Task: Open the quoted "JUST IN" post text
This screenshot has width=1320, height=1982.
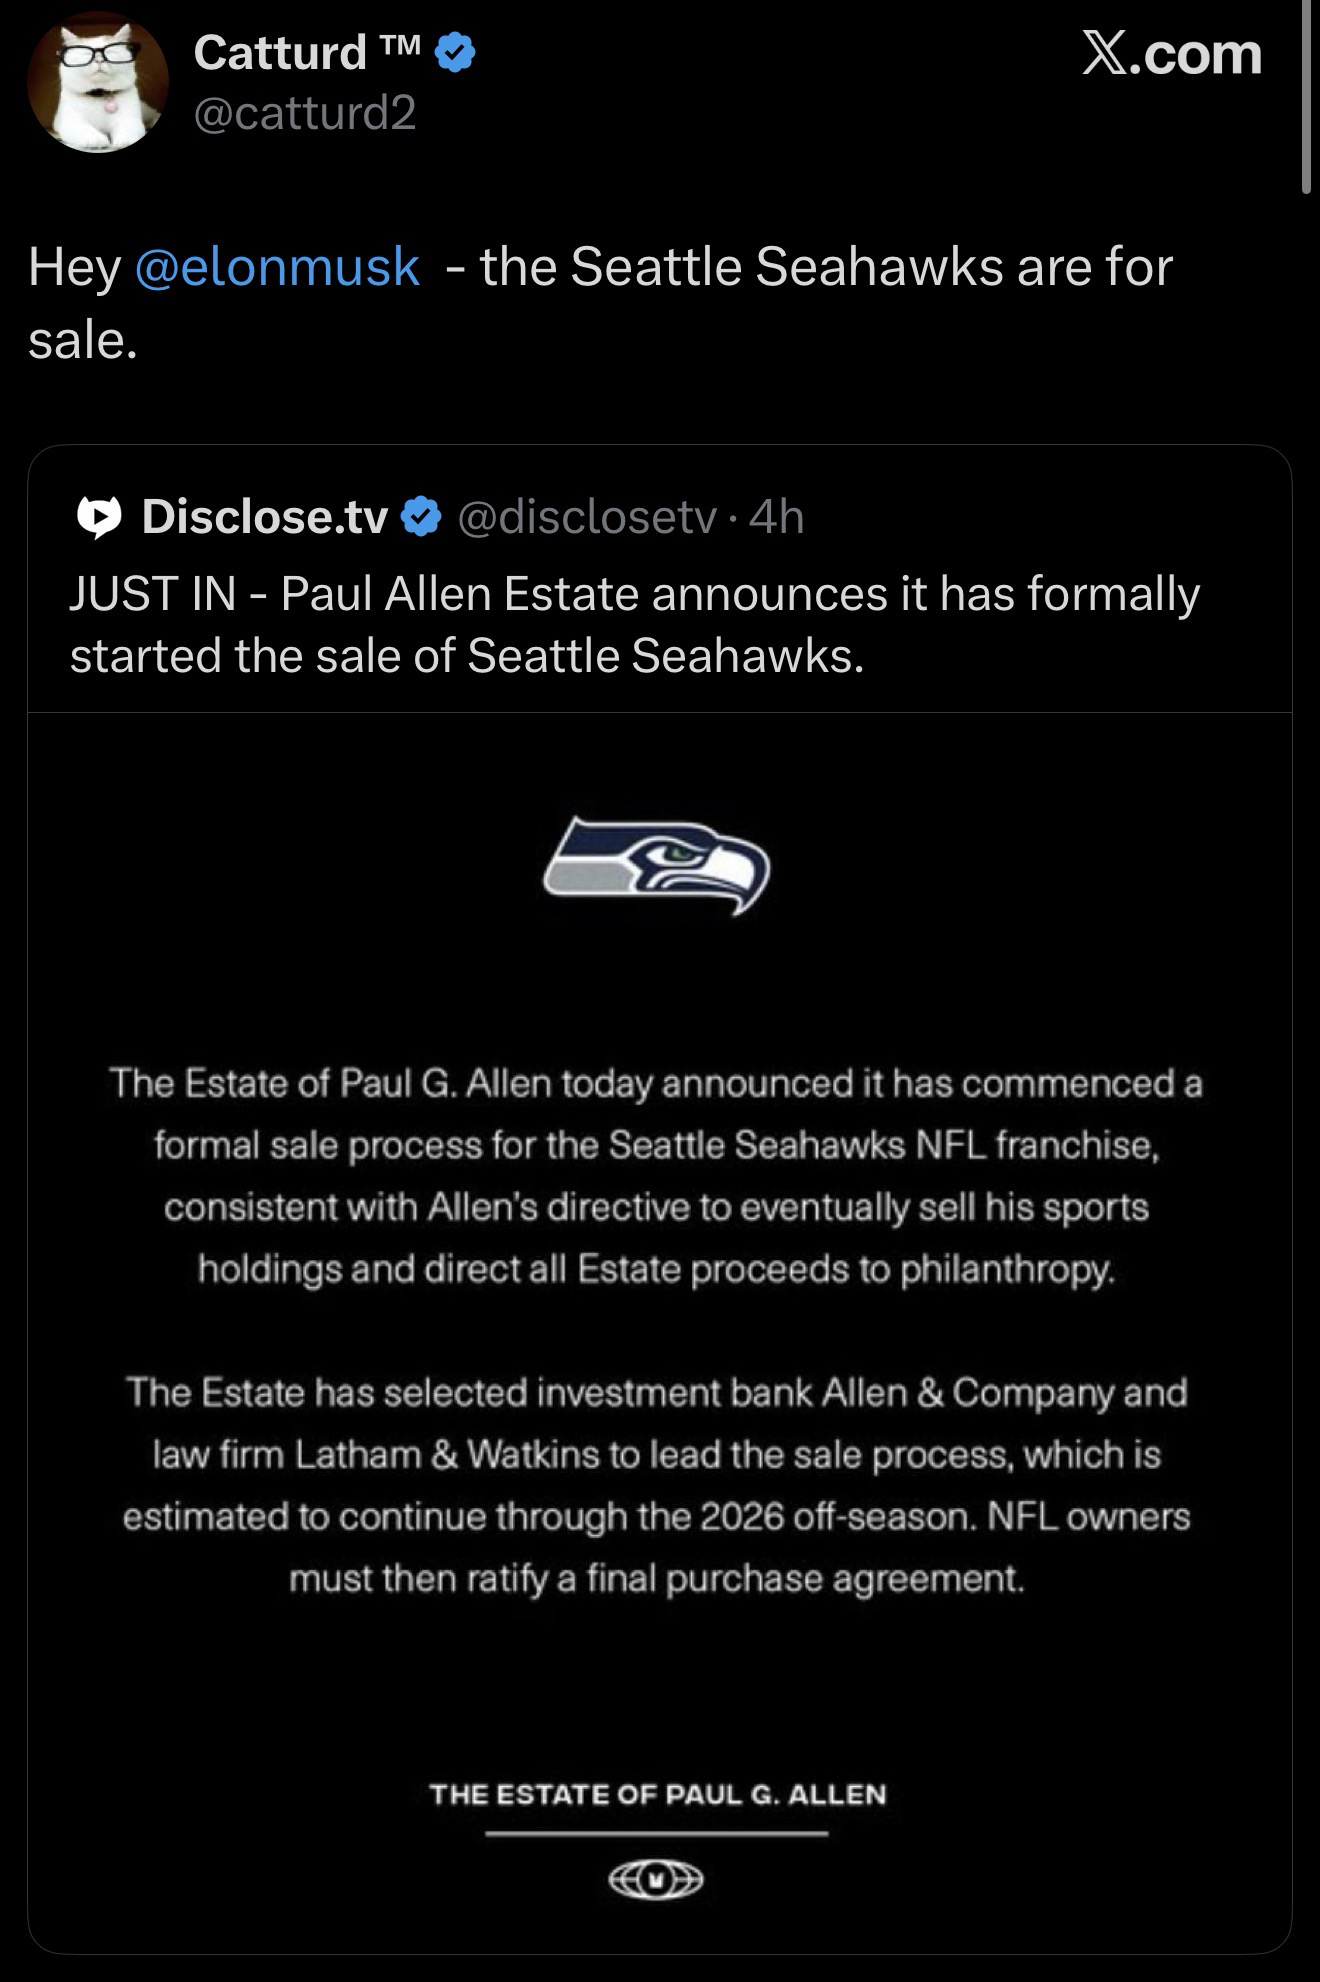Action: point(634,624)
